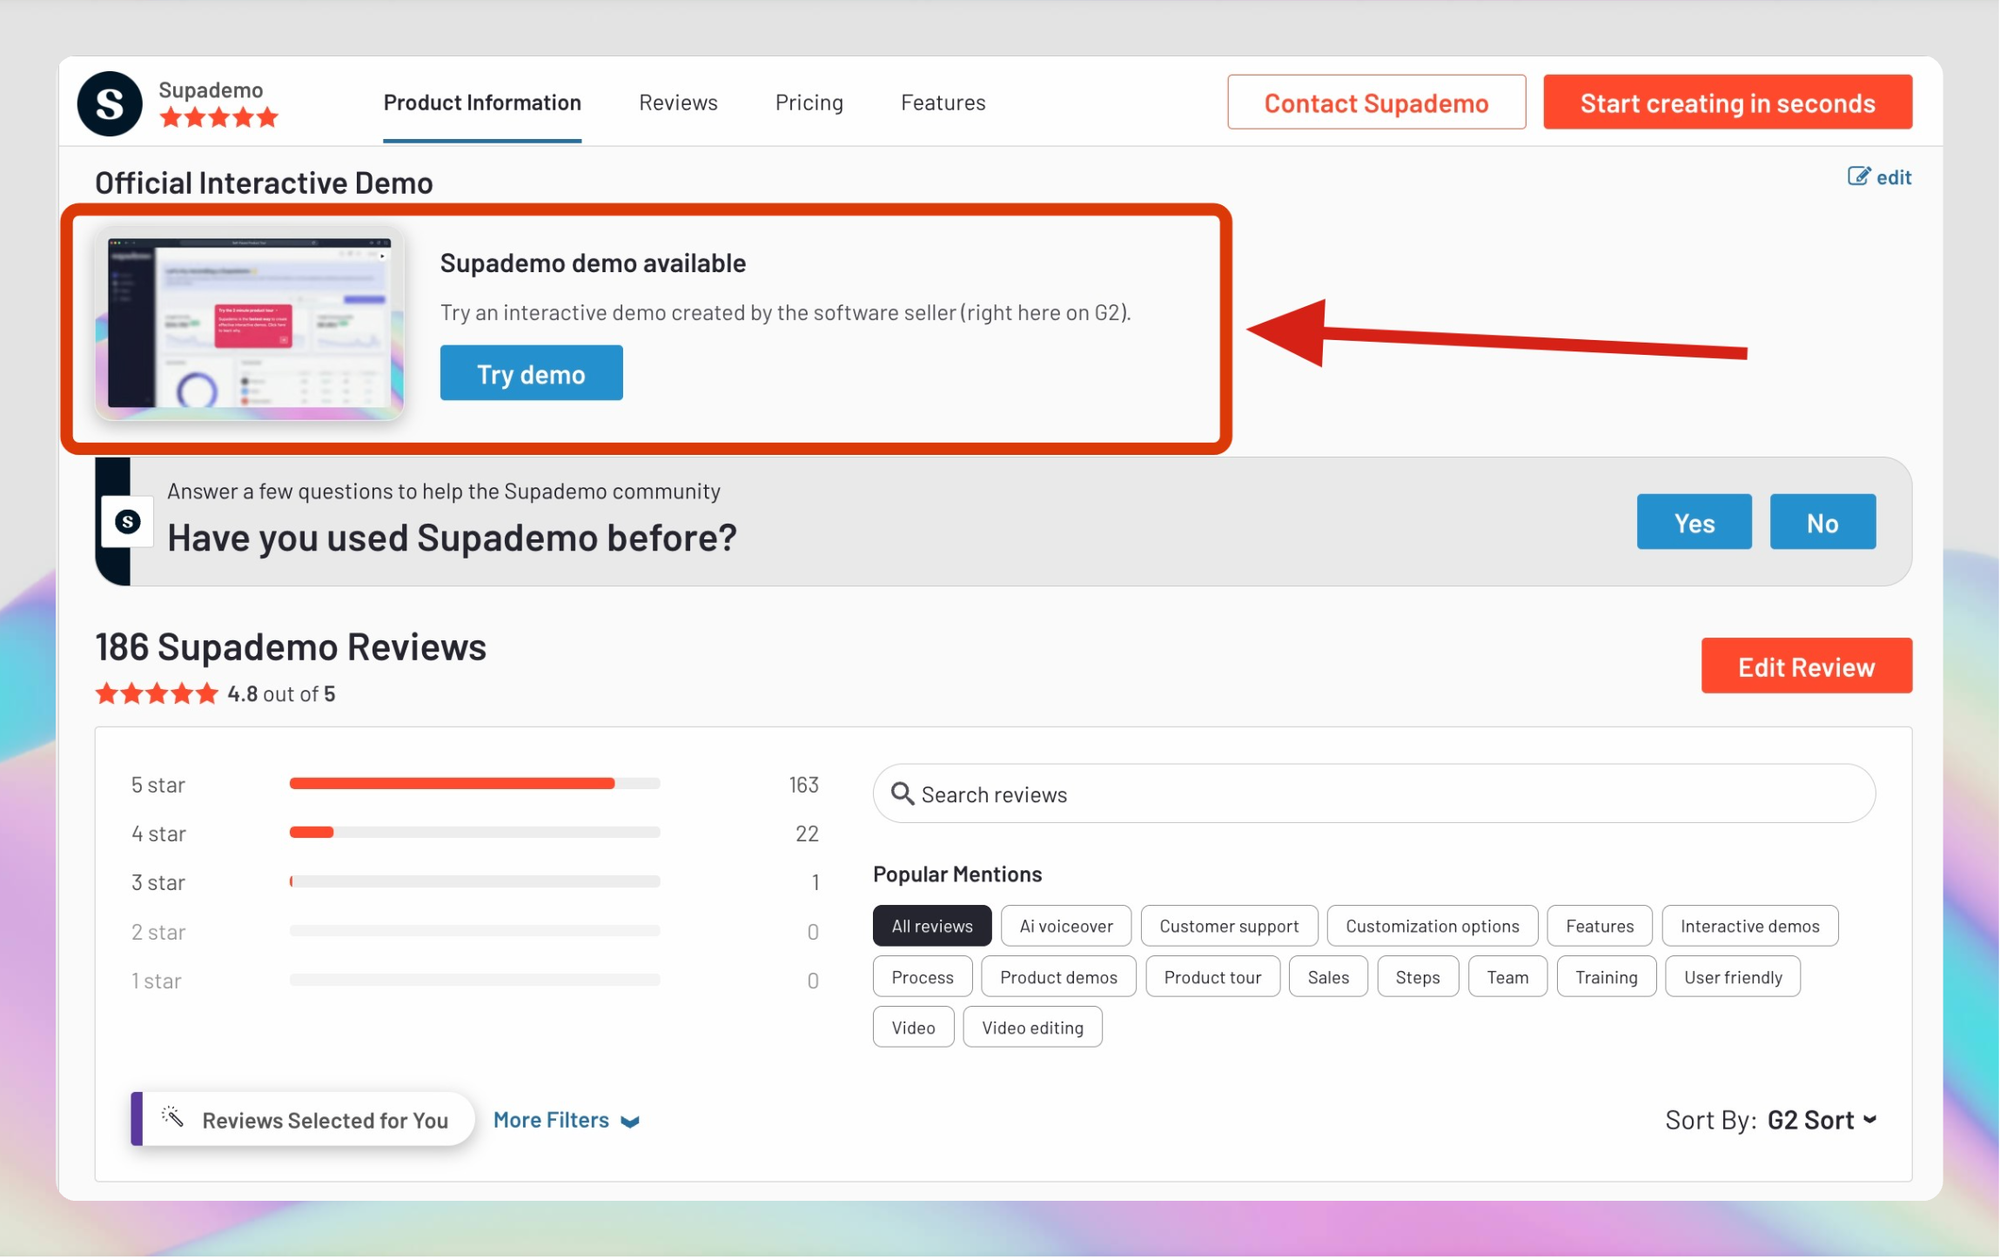Select the Sales mention chip
The height and width of the screenshot is (1258, 2000).
click(1328, 977)
